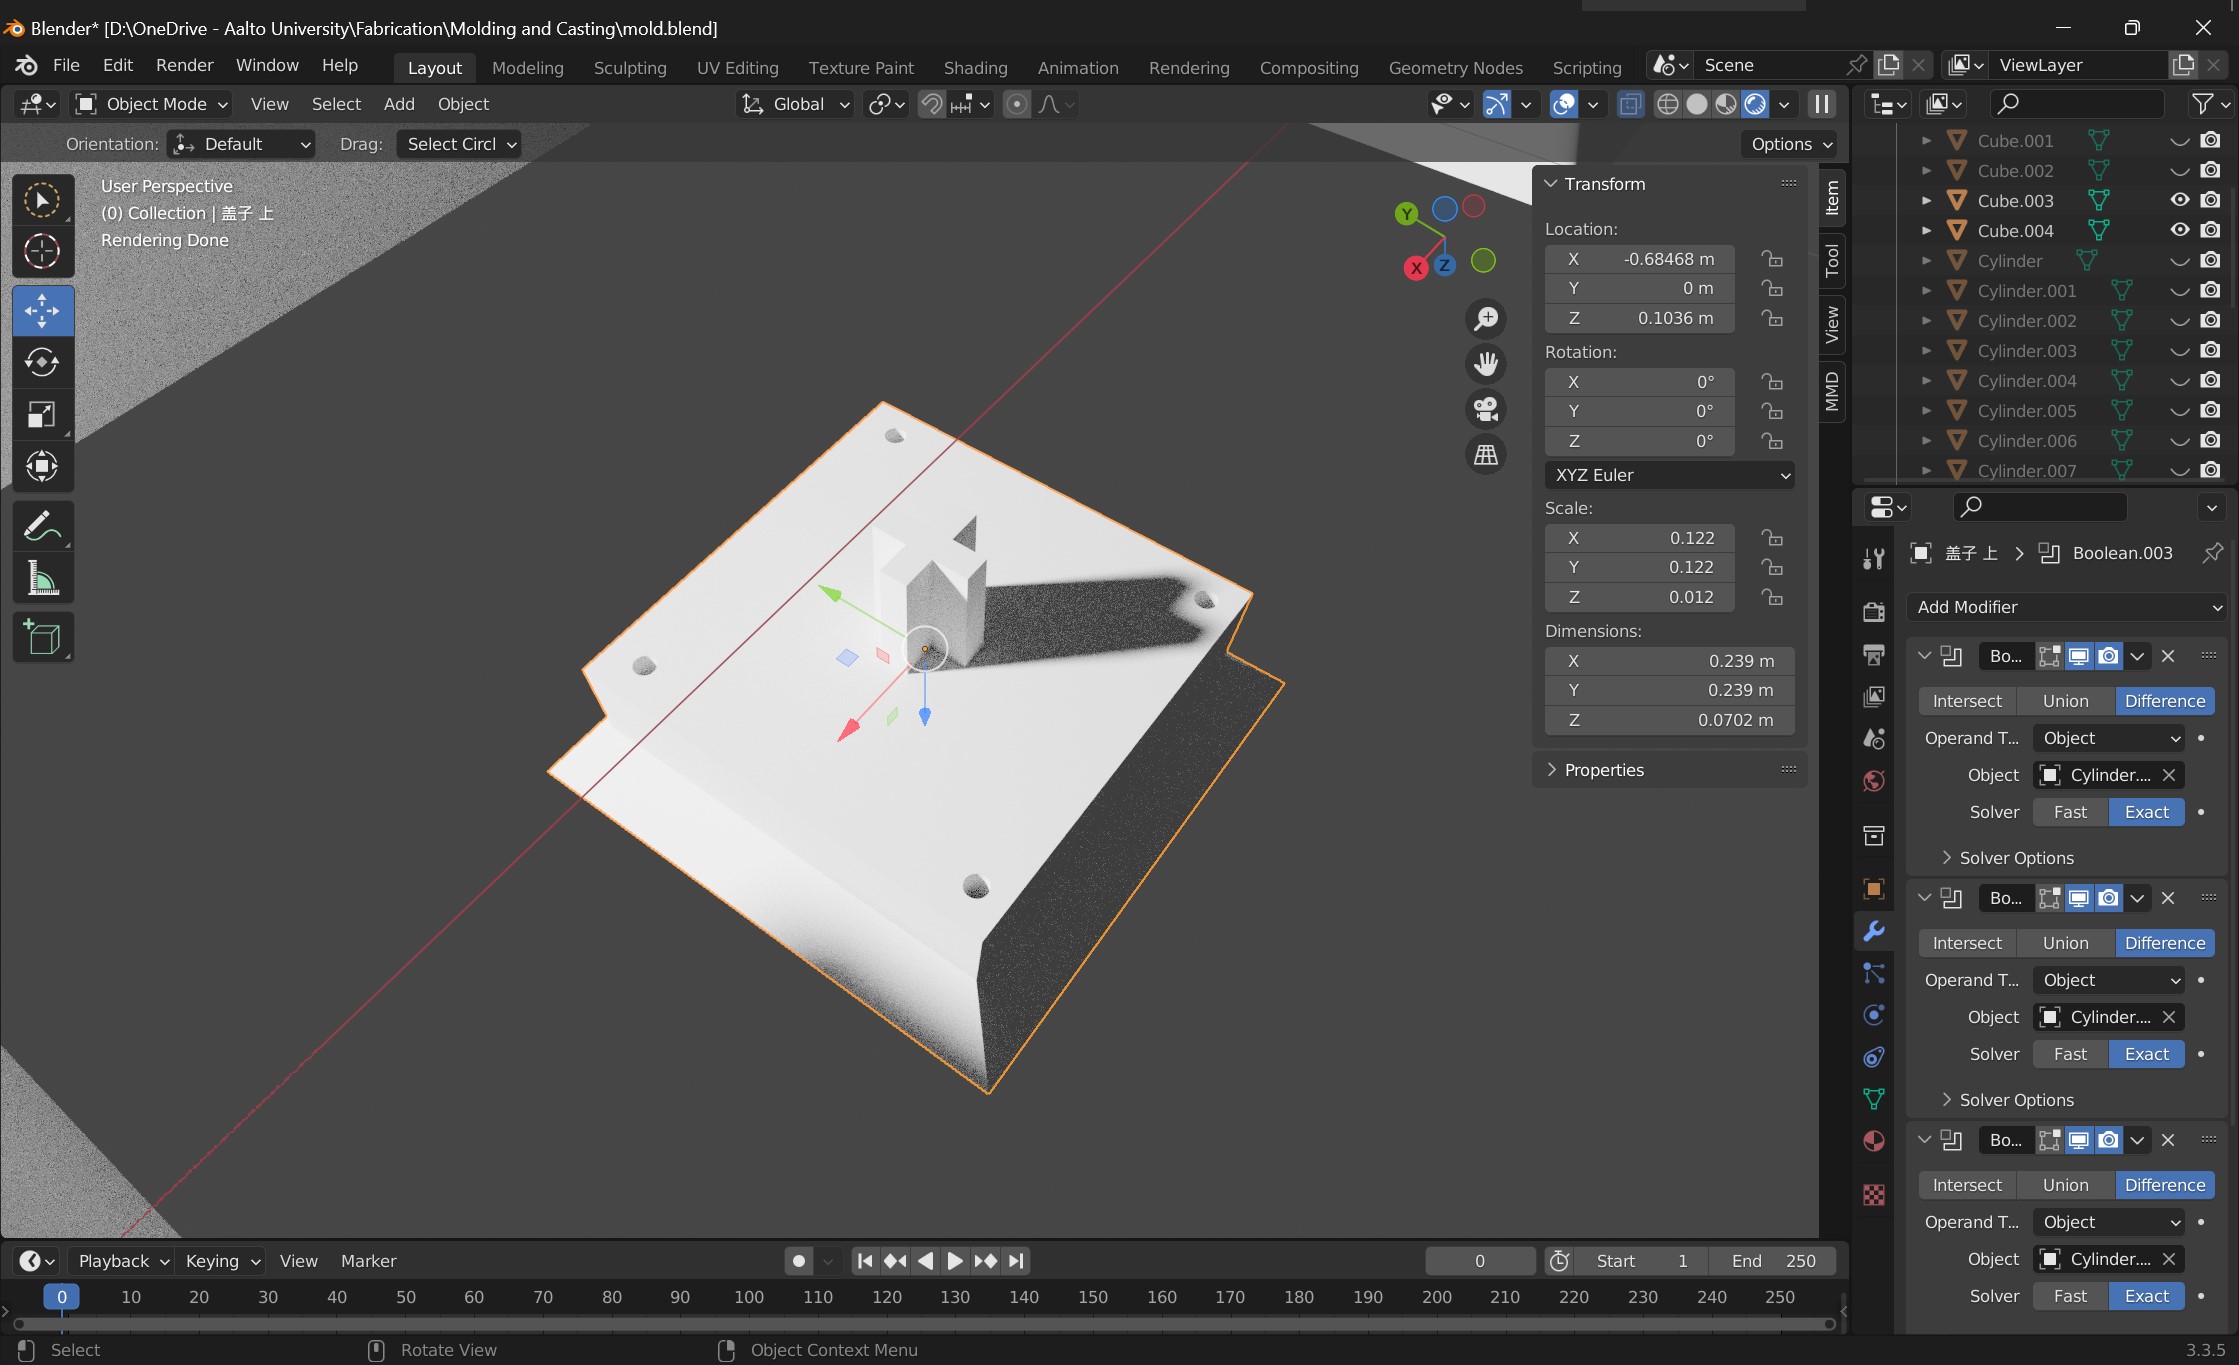Activate the Rotate tool
This screenshot has width=2239, height=1365.
point(42,362)
